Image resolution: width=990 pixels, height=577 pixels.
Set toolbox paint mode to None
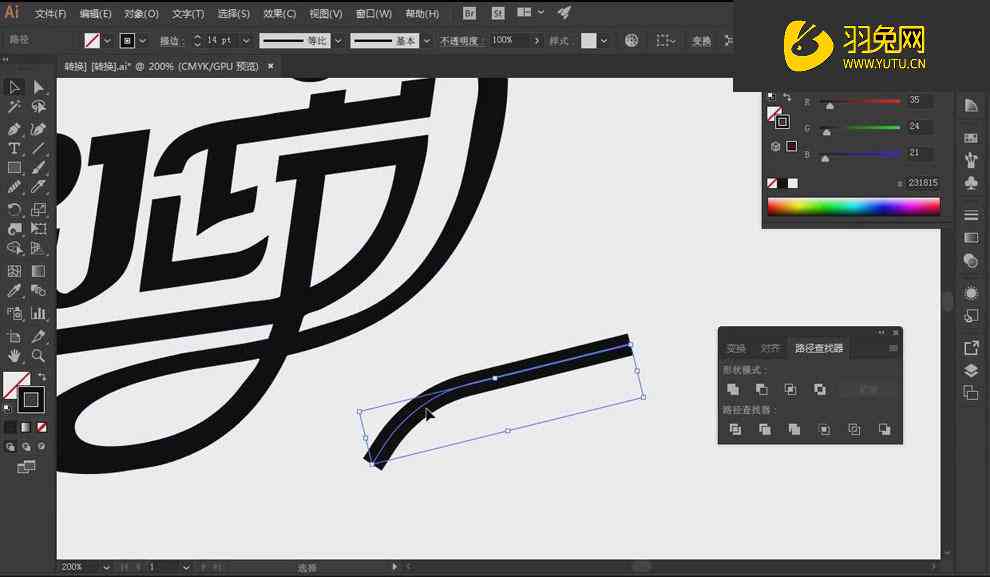click(41, 427)
